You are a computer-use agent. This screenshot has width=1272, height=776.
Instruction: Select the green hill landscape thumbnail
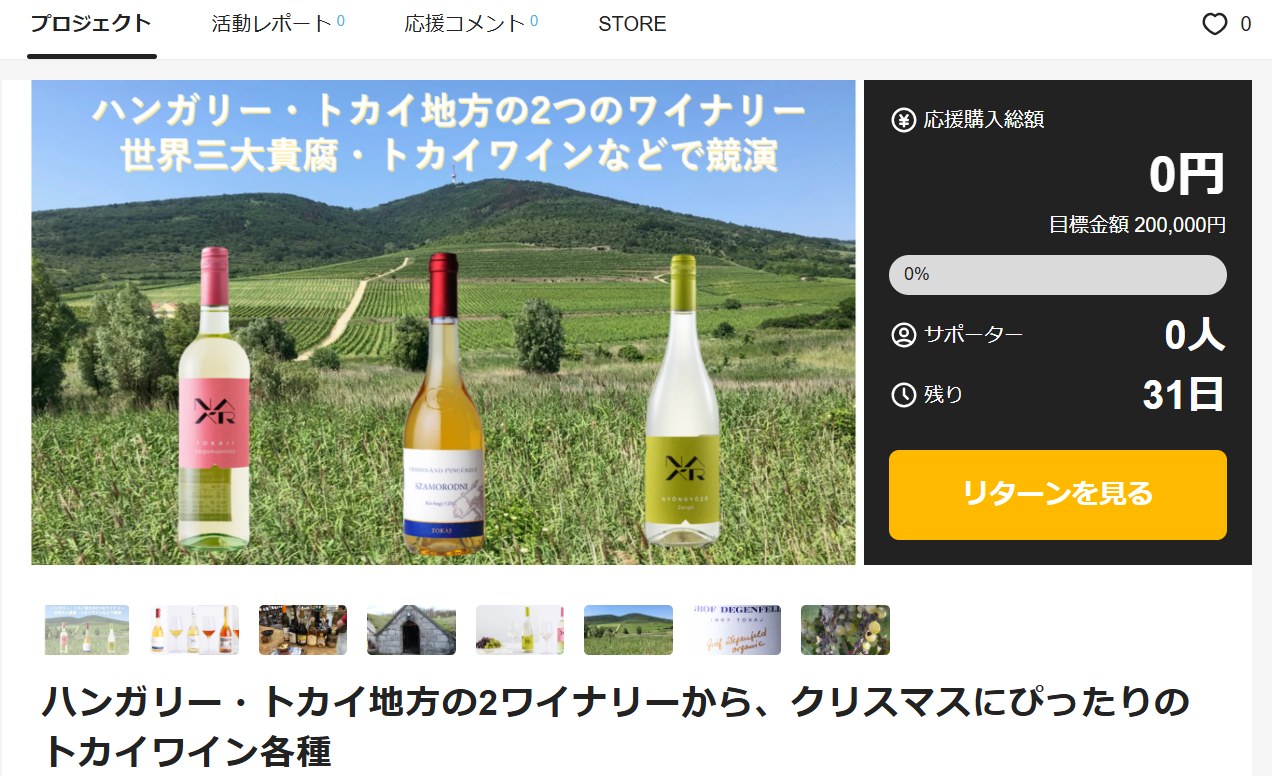[x=628, y=630]
